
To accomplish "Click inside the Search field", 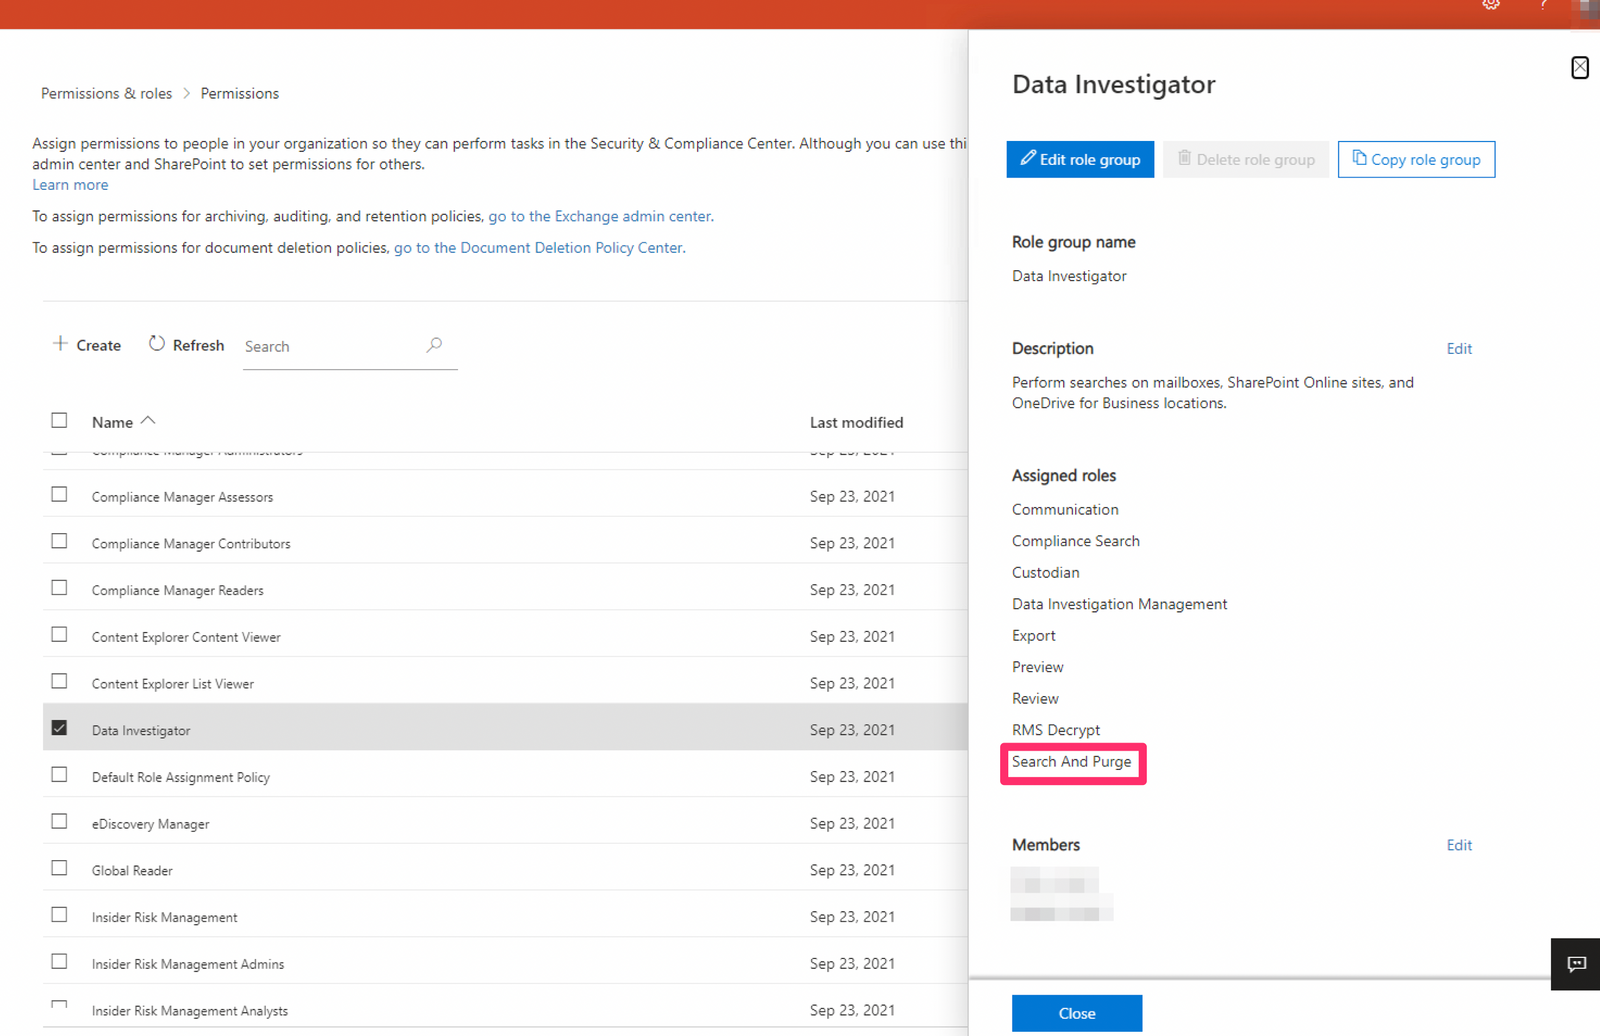I will 320,346.
